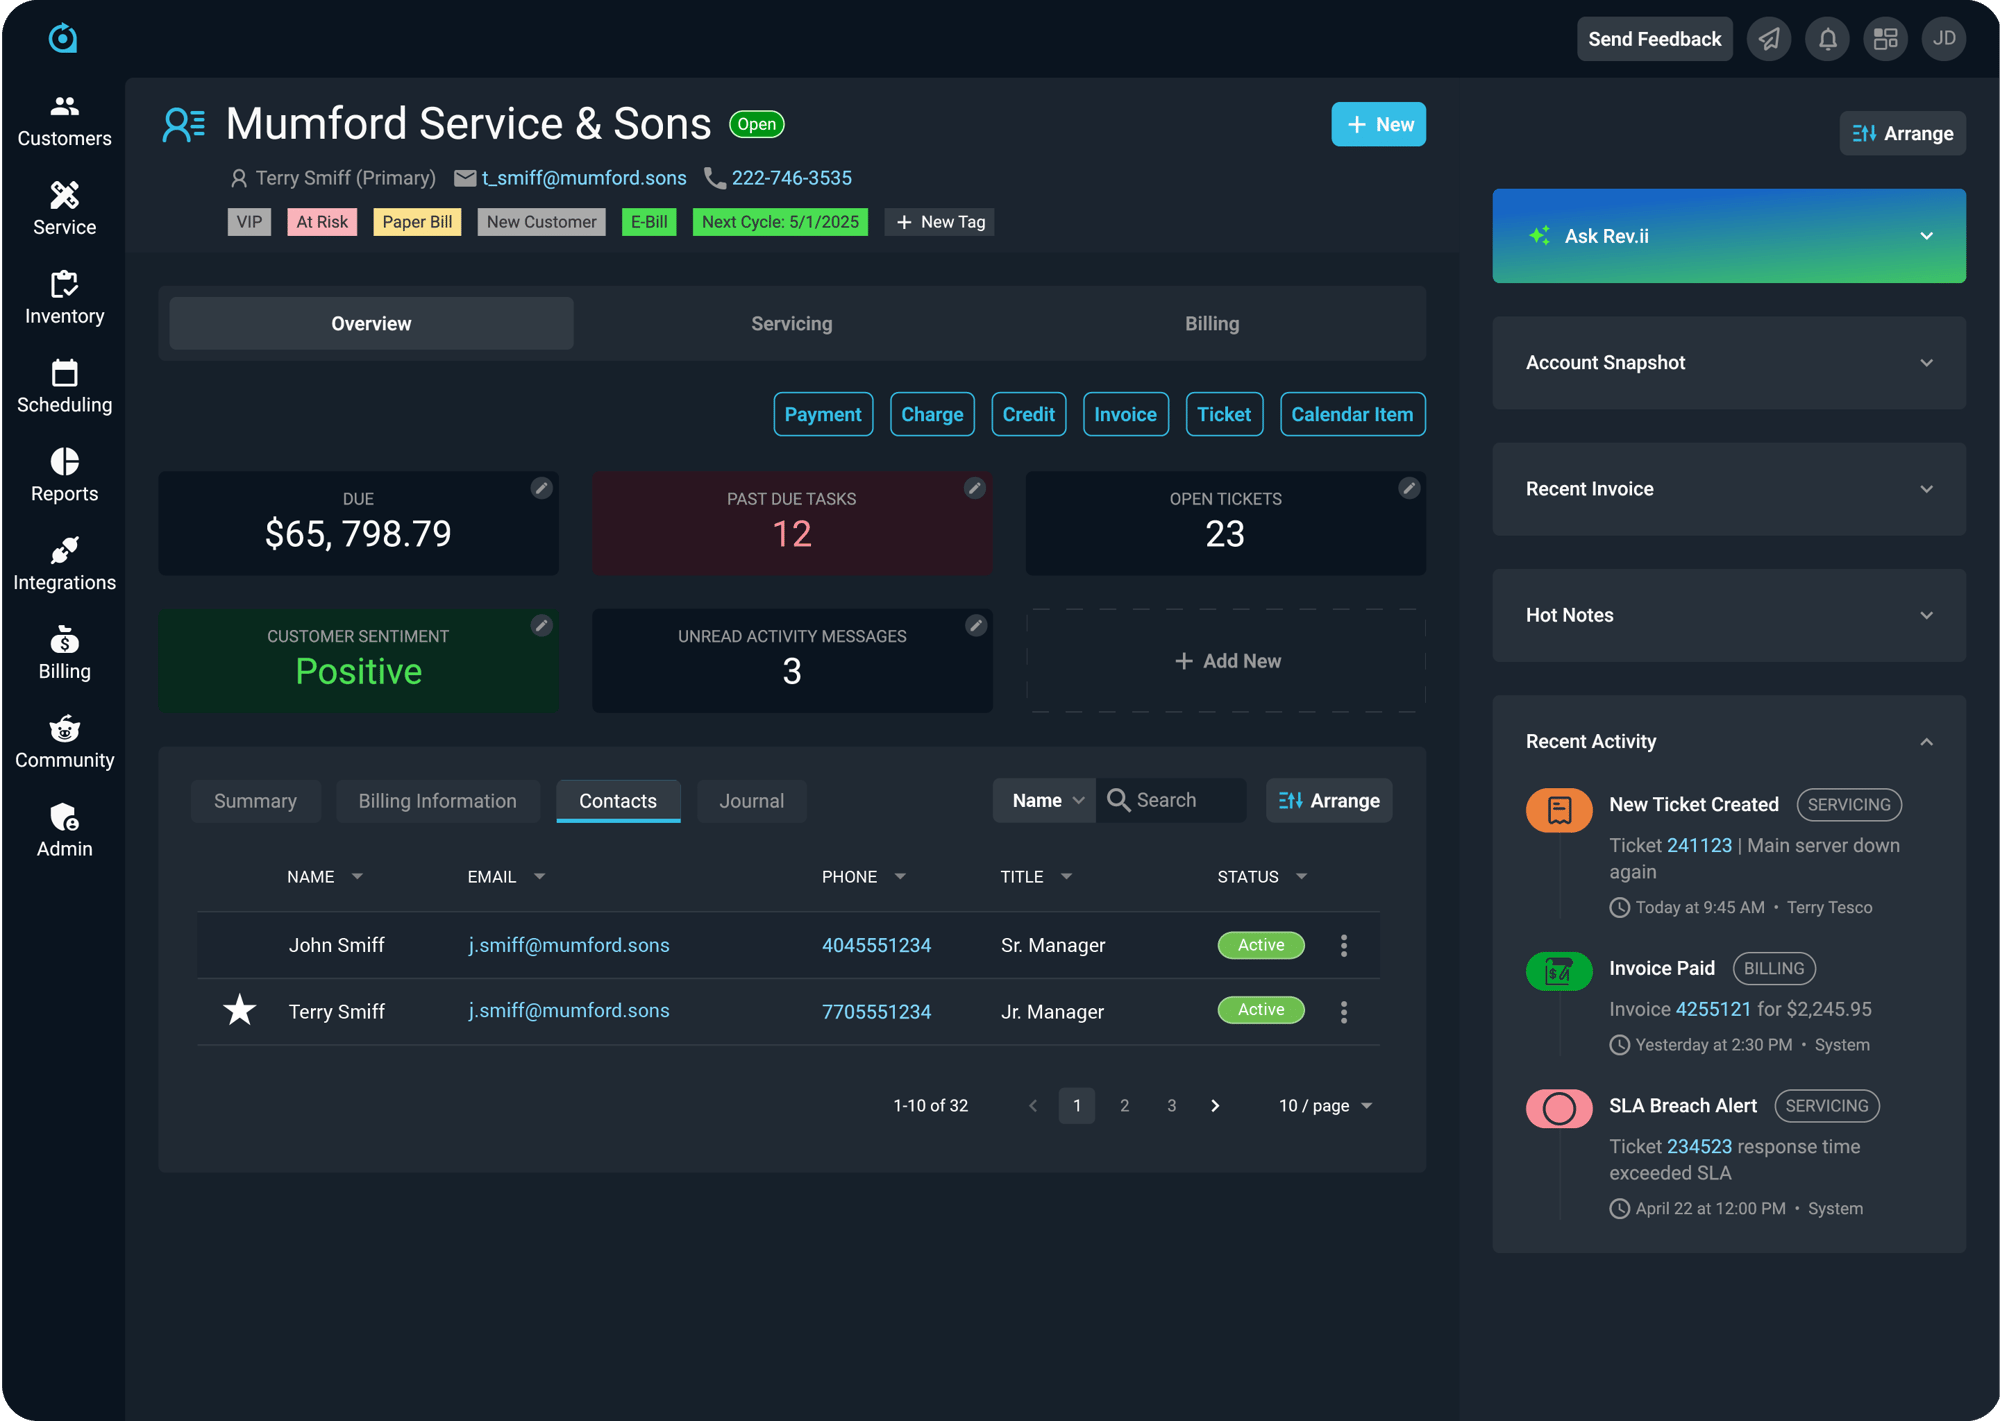Collapse the Recent Activity panel
Screen dimensions: 2000x1421
[x=1926, y=742]
